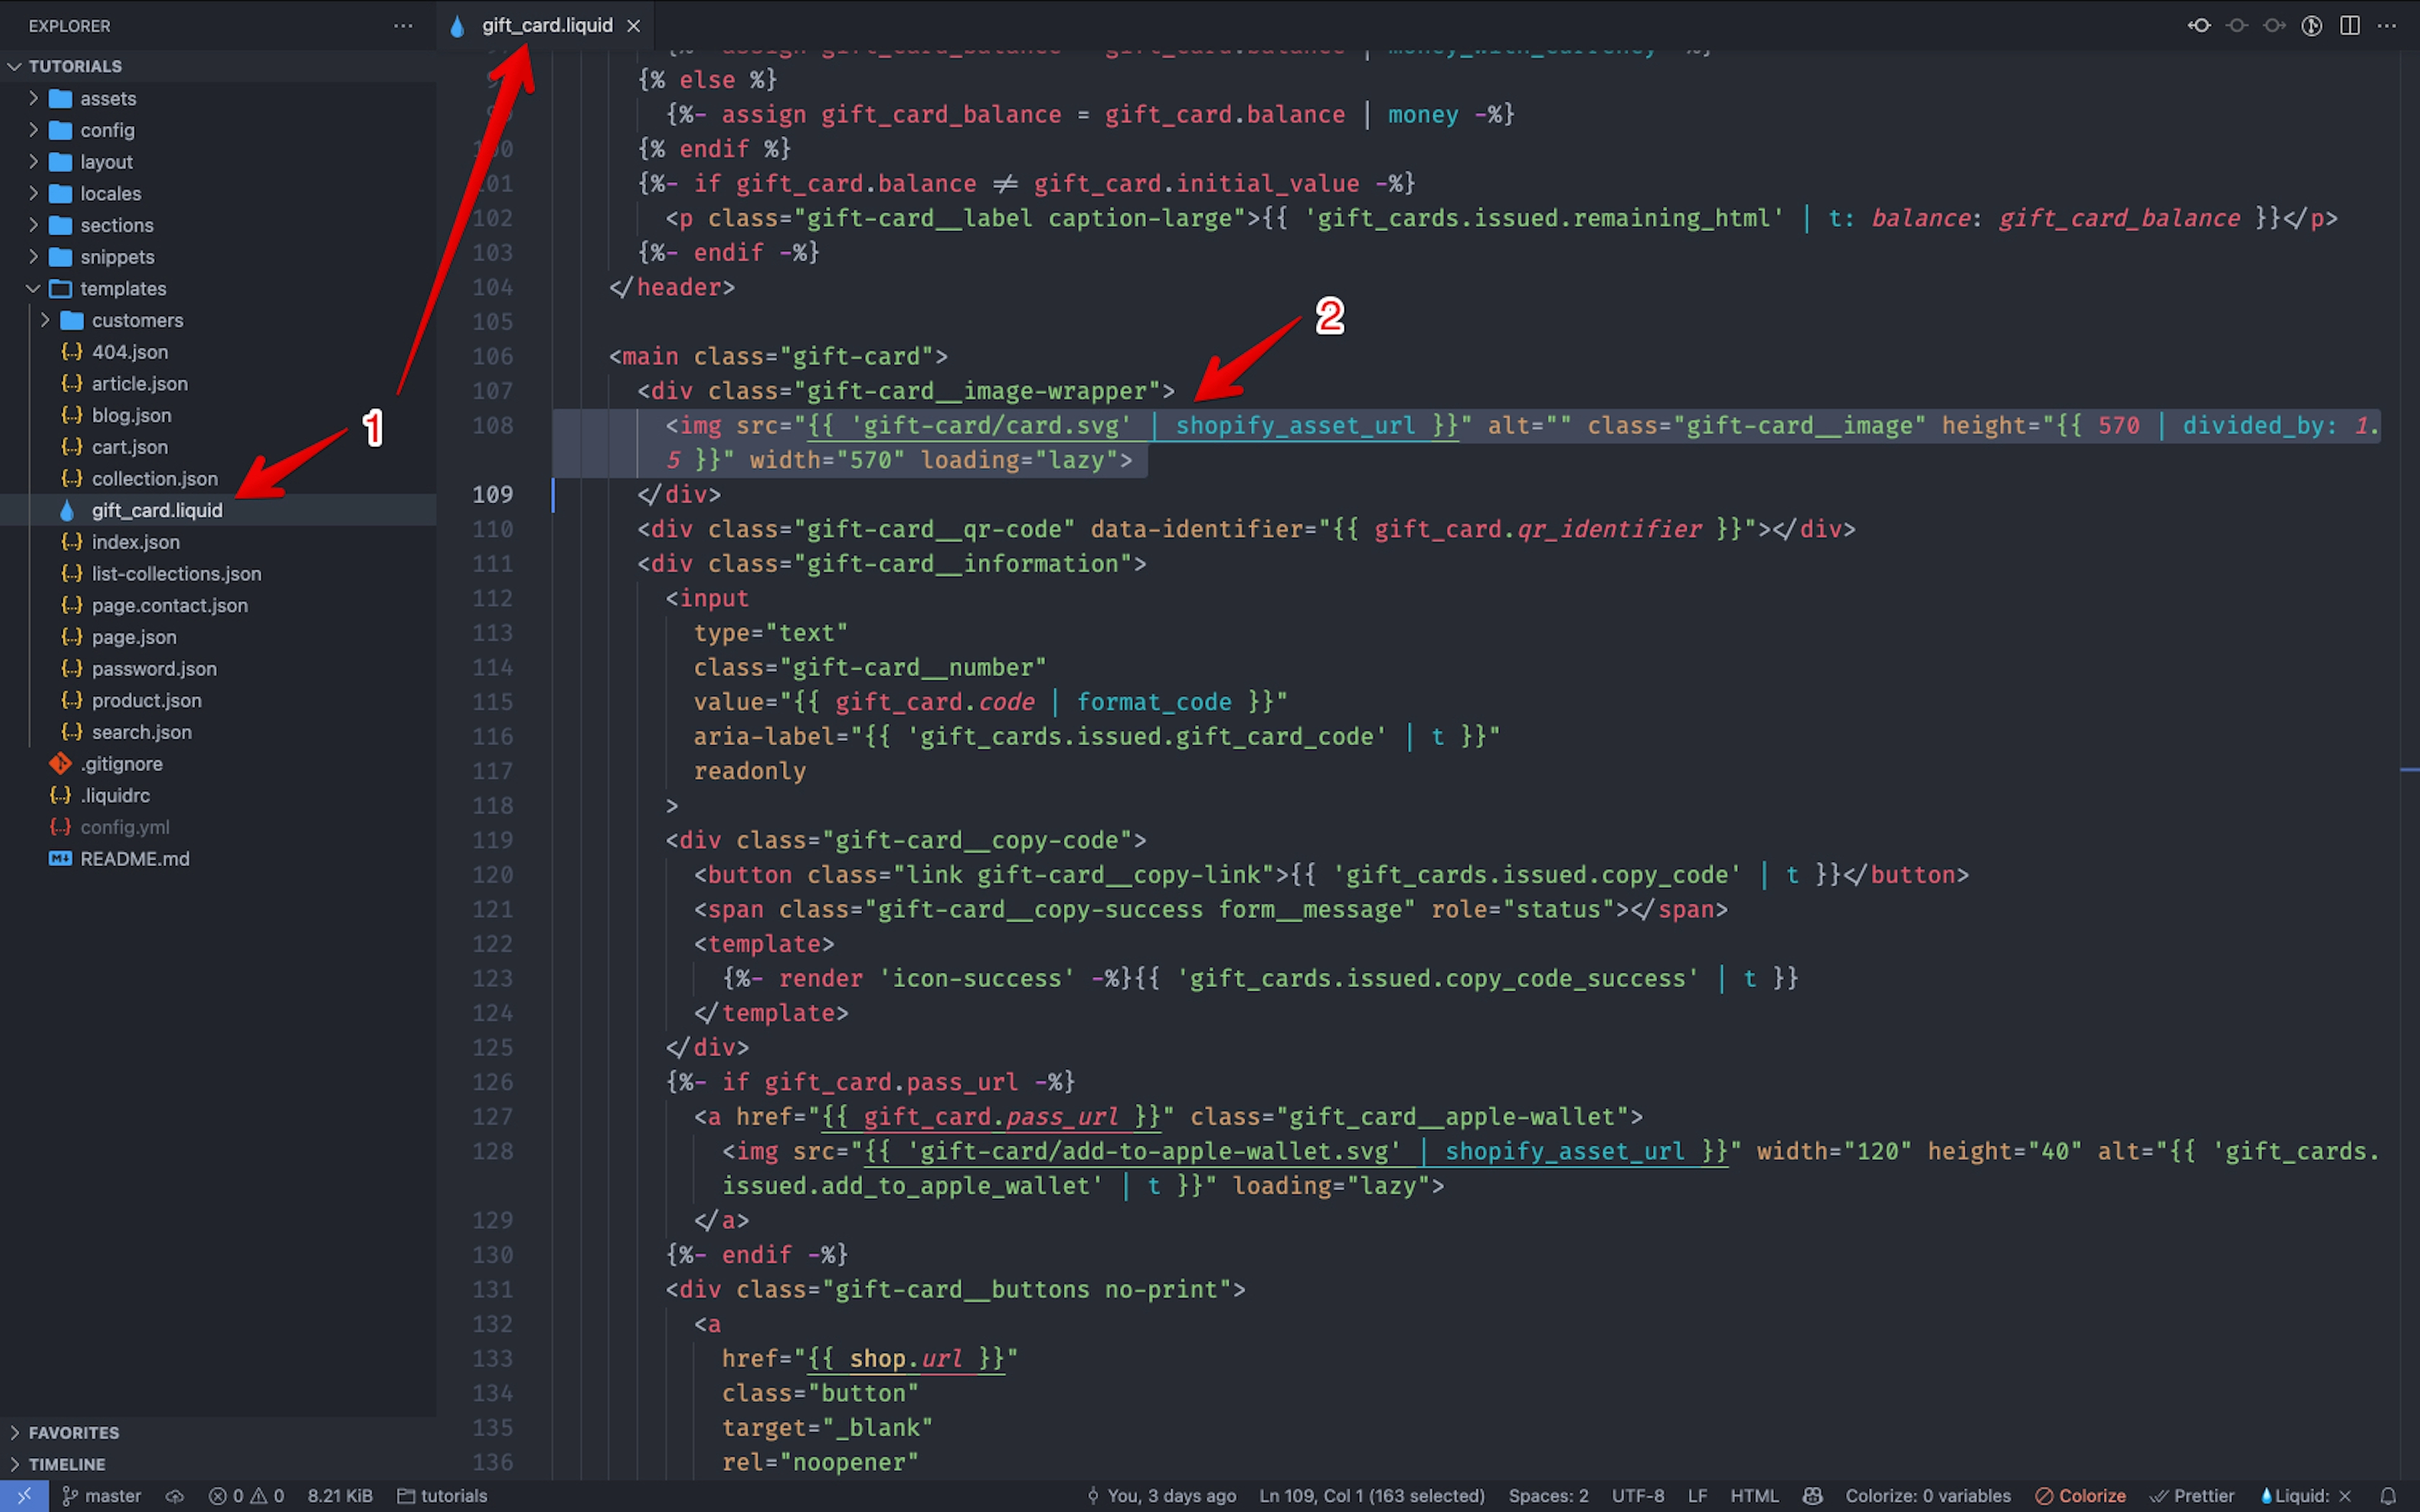This screenshot has width=2420, height=1512.
Task: Close the gift_card.liquid editor tab
Action: click(x=633, y=26)
